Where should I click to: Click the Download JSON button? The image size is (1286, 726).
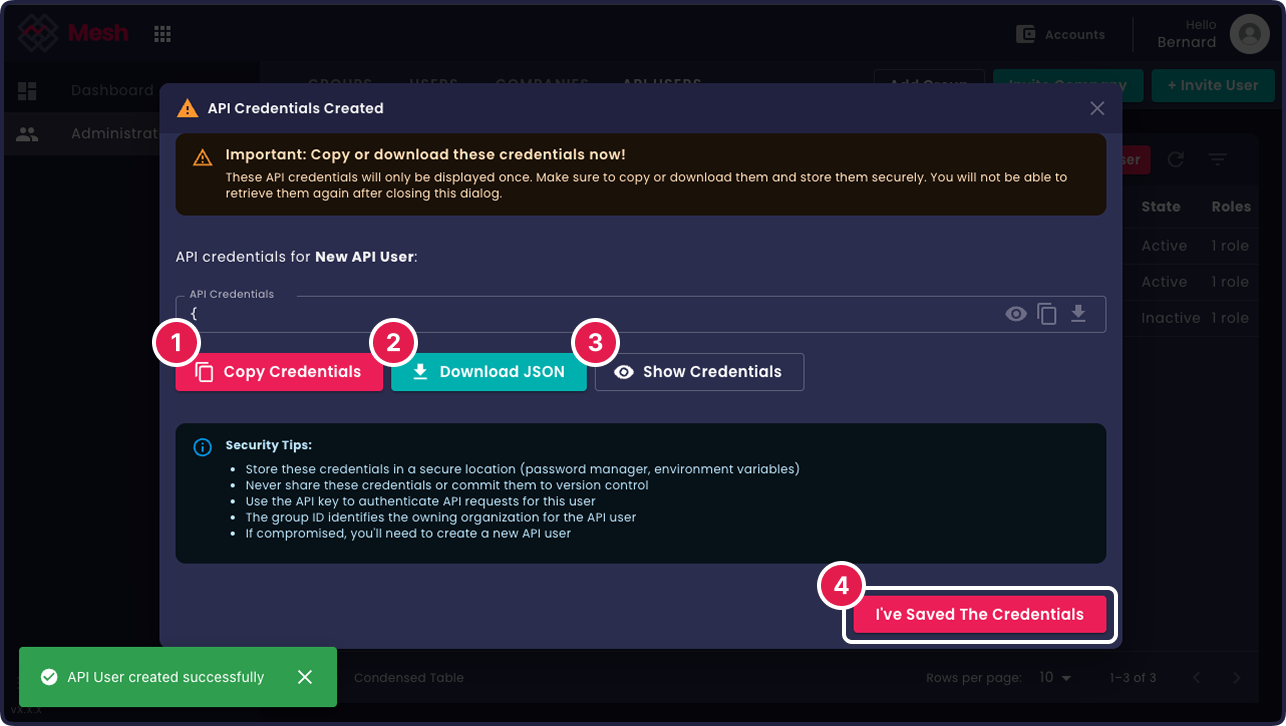[x=489, y=371]
